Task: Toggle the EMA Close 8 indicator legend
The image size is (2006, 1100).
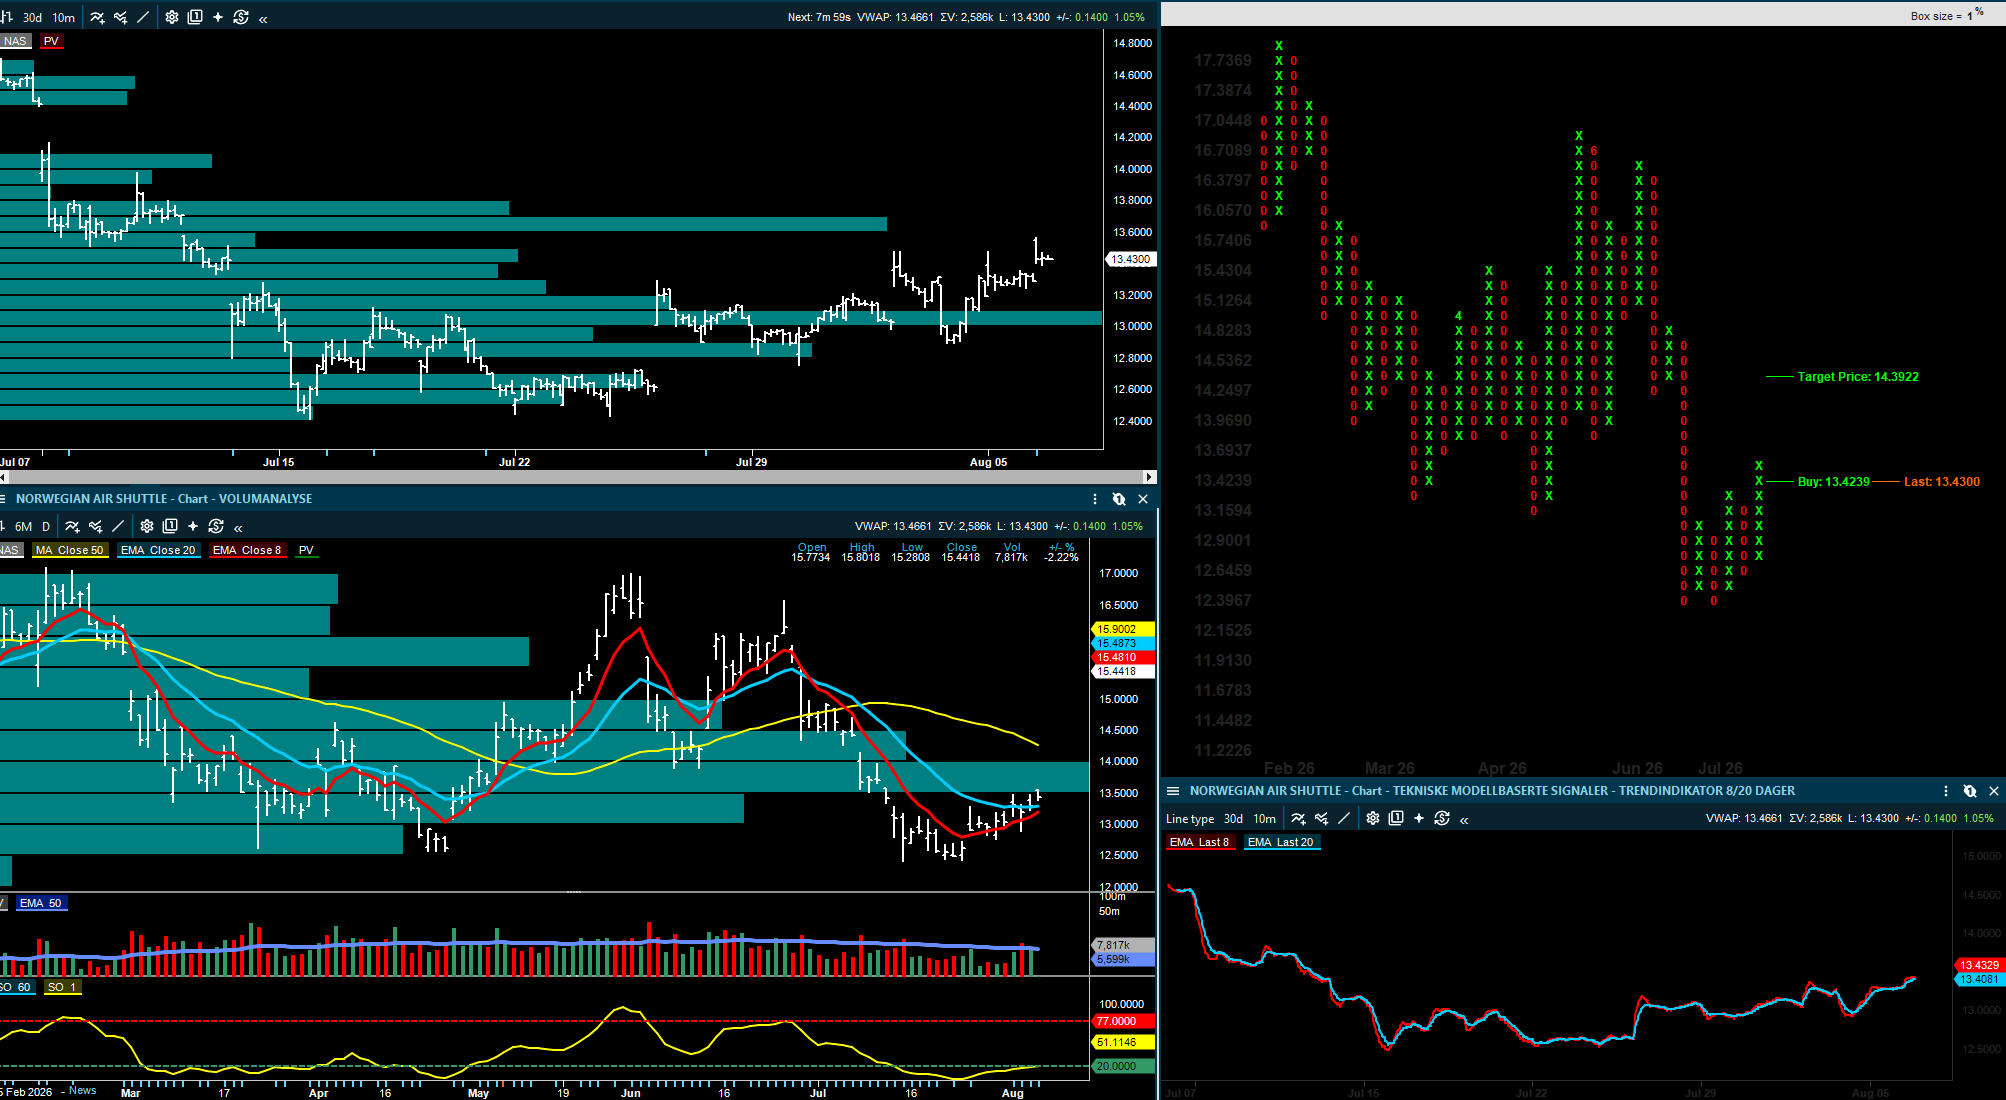Action: click(x=247, y=550)
